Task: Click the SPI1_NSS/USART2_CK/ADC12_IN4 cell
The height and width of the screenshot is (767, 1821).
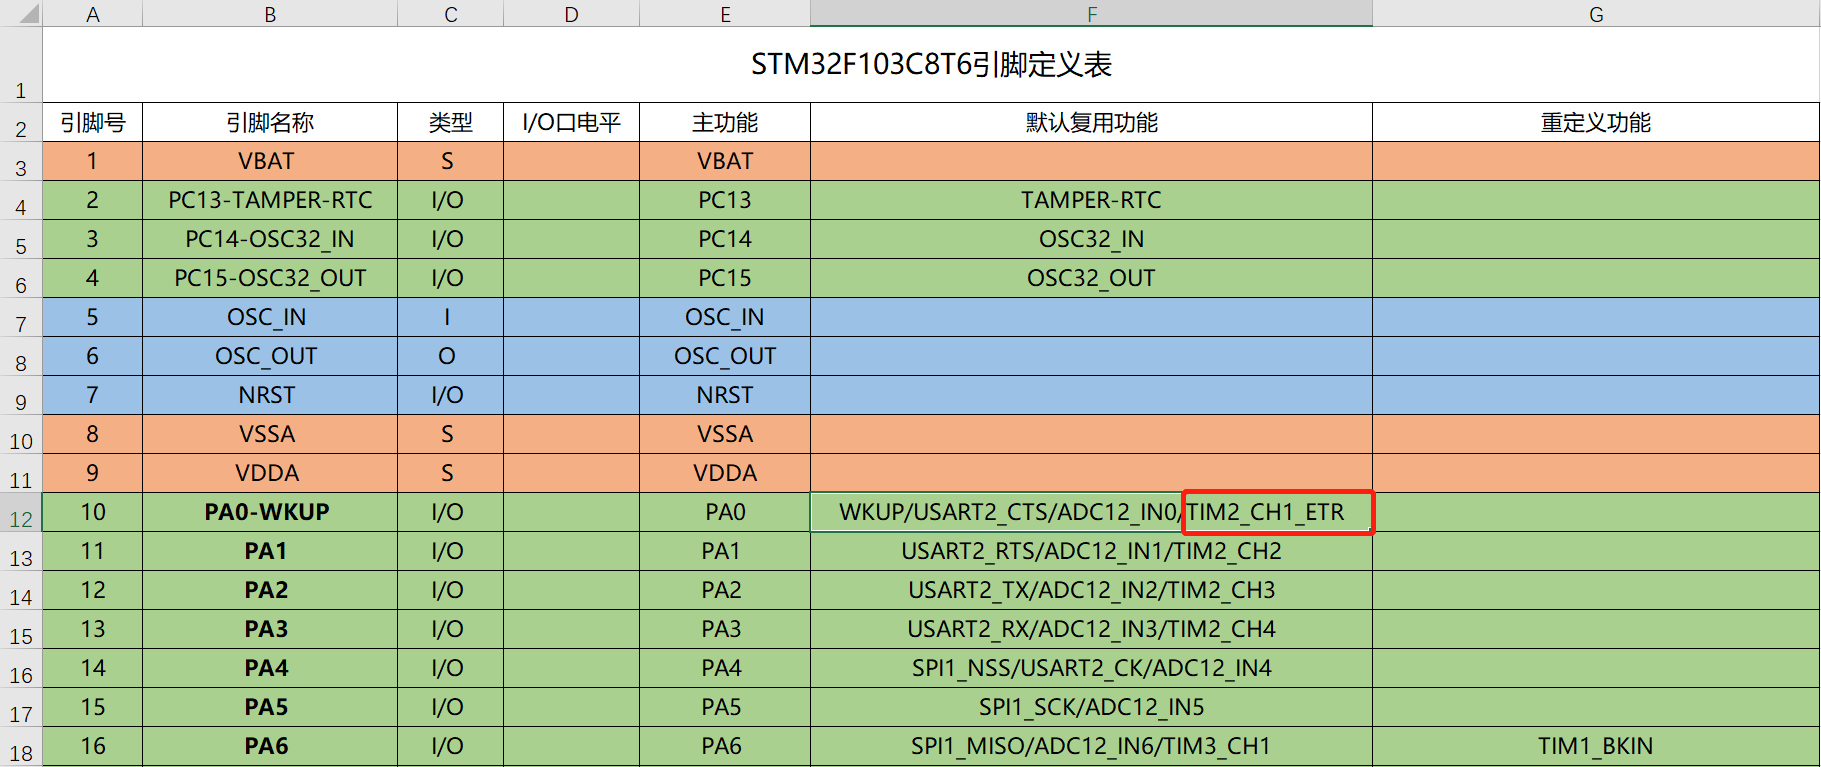Action: pos(1091,668)
